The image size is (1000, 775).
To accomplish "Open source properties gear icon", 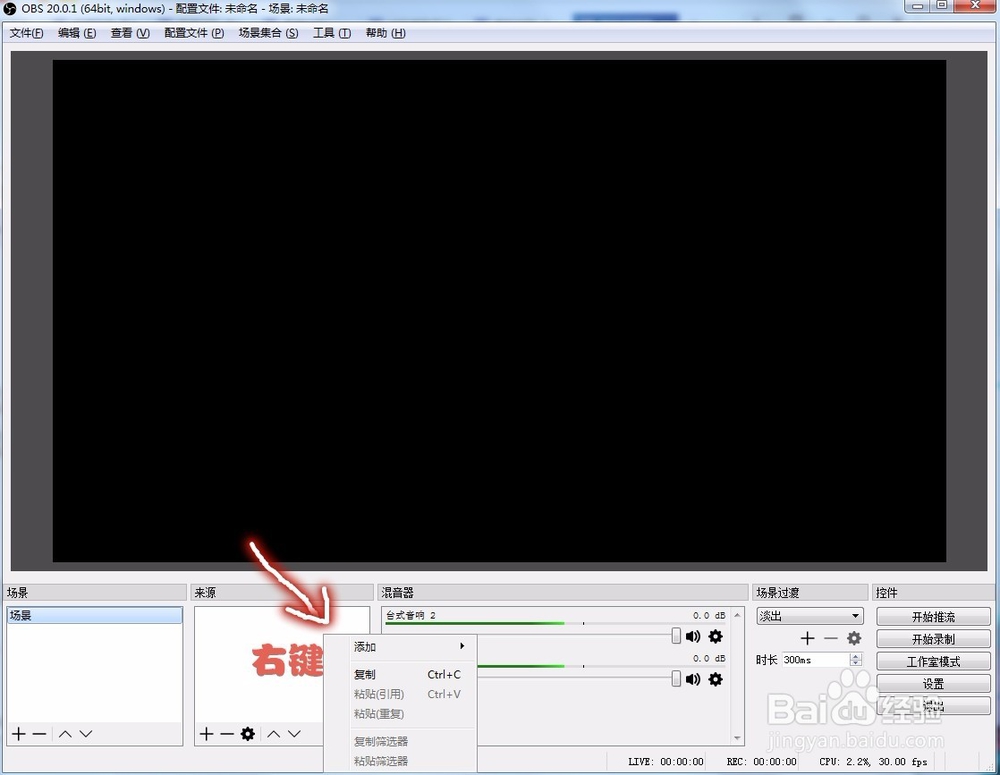I will (248, 734).
